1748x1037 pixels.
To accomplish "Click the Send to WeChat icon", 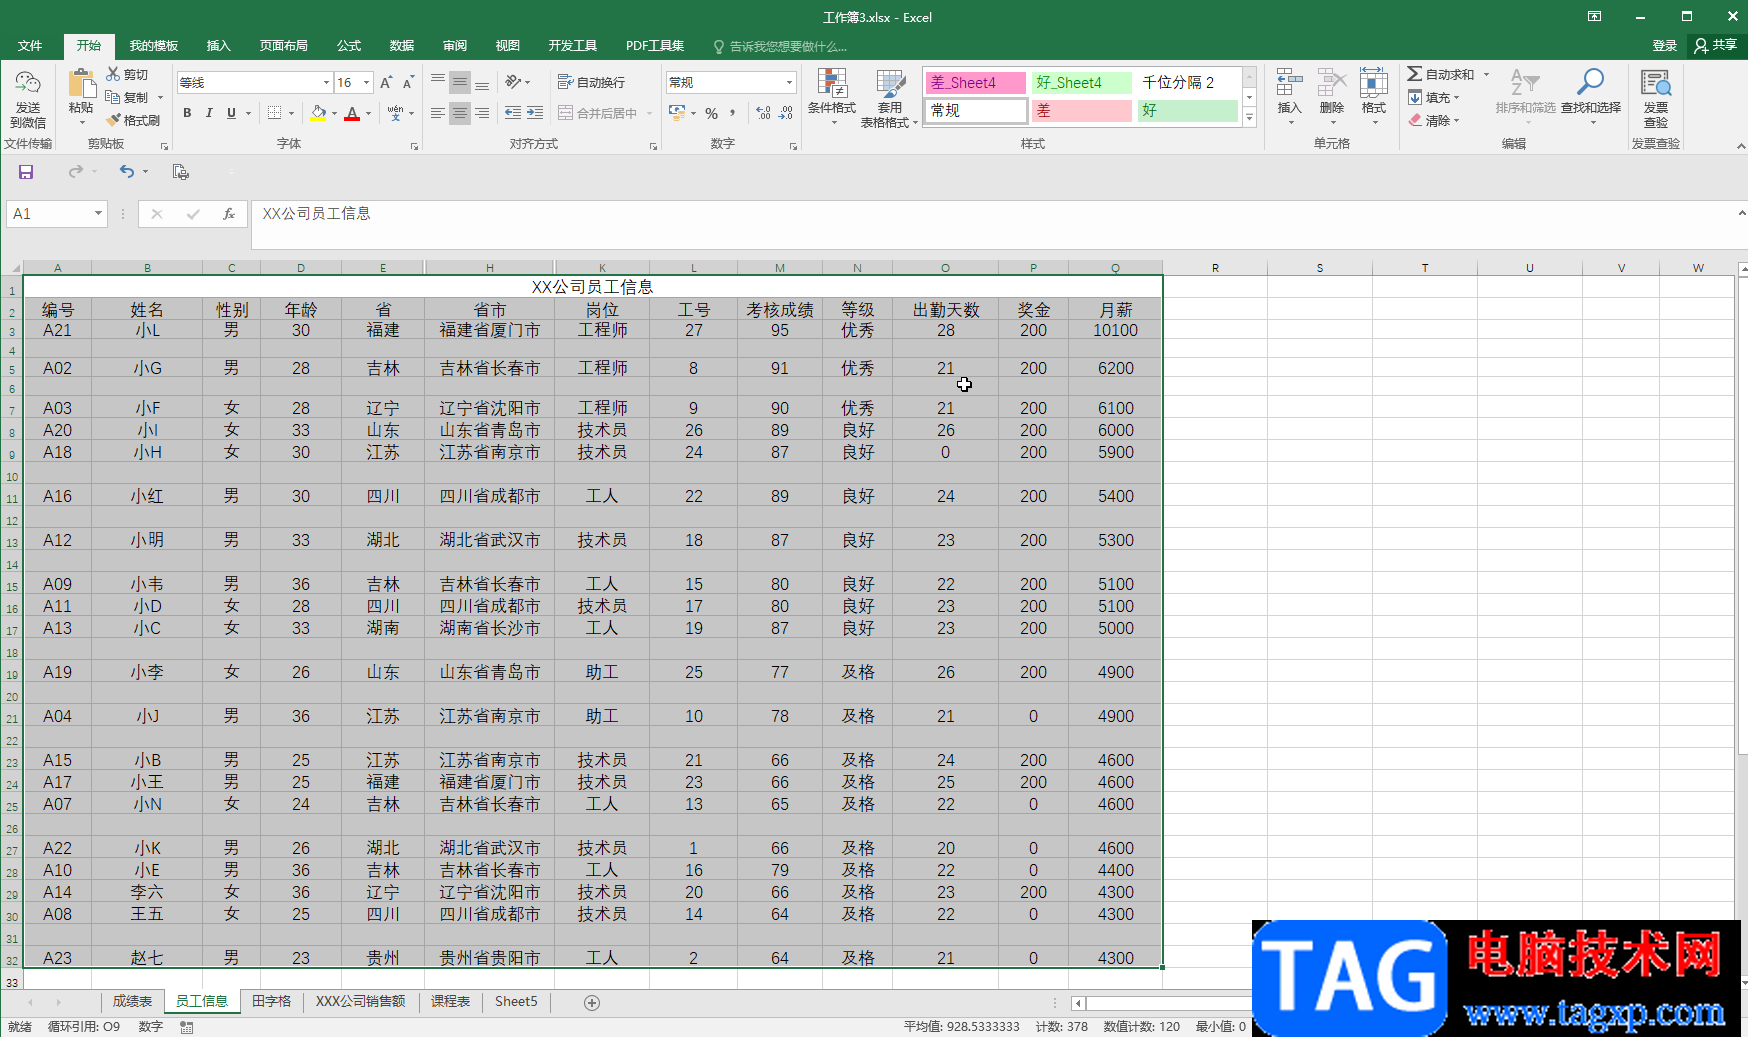I will (x=28, y=83).
